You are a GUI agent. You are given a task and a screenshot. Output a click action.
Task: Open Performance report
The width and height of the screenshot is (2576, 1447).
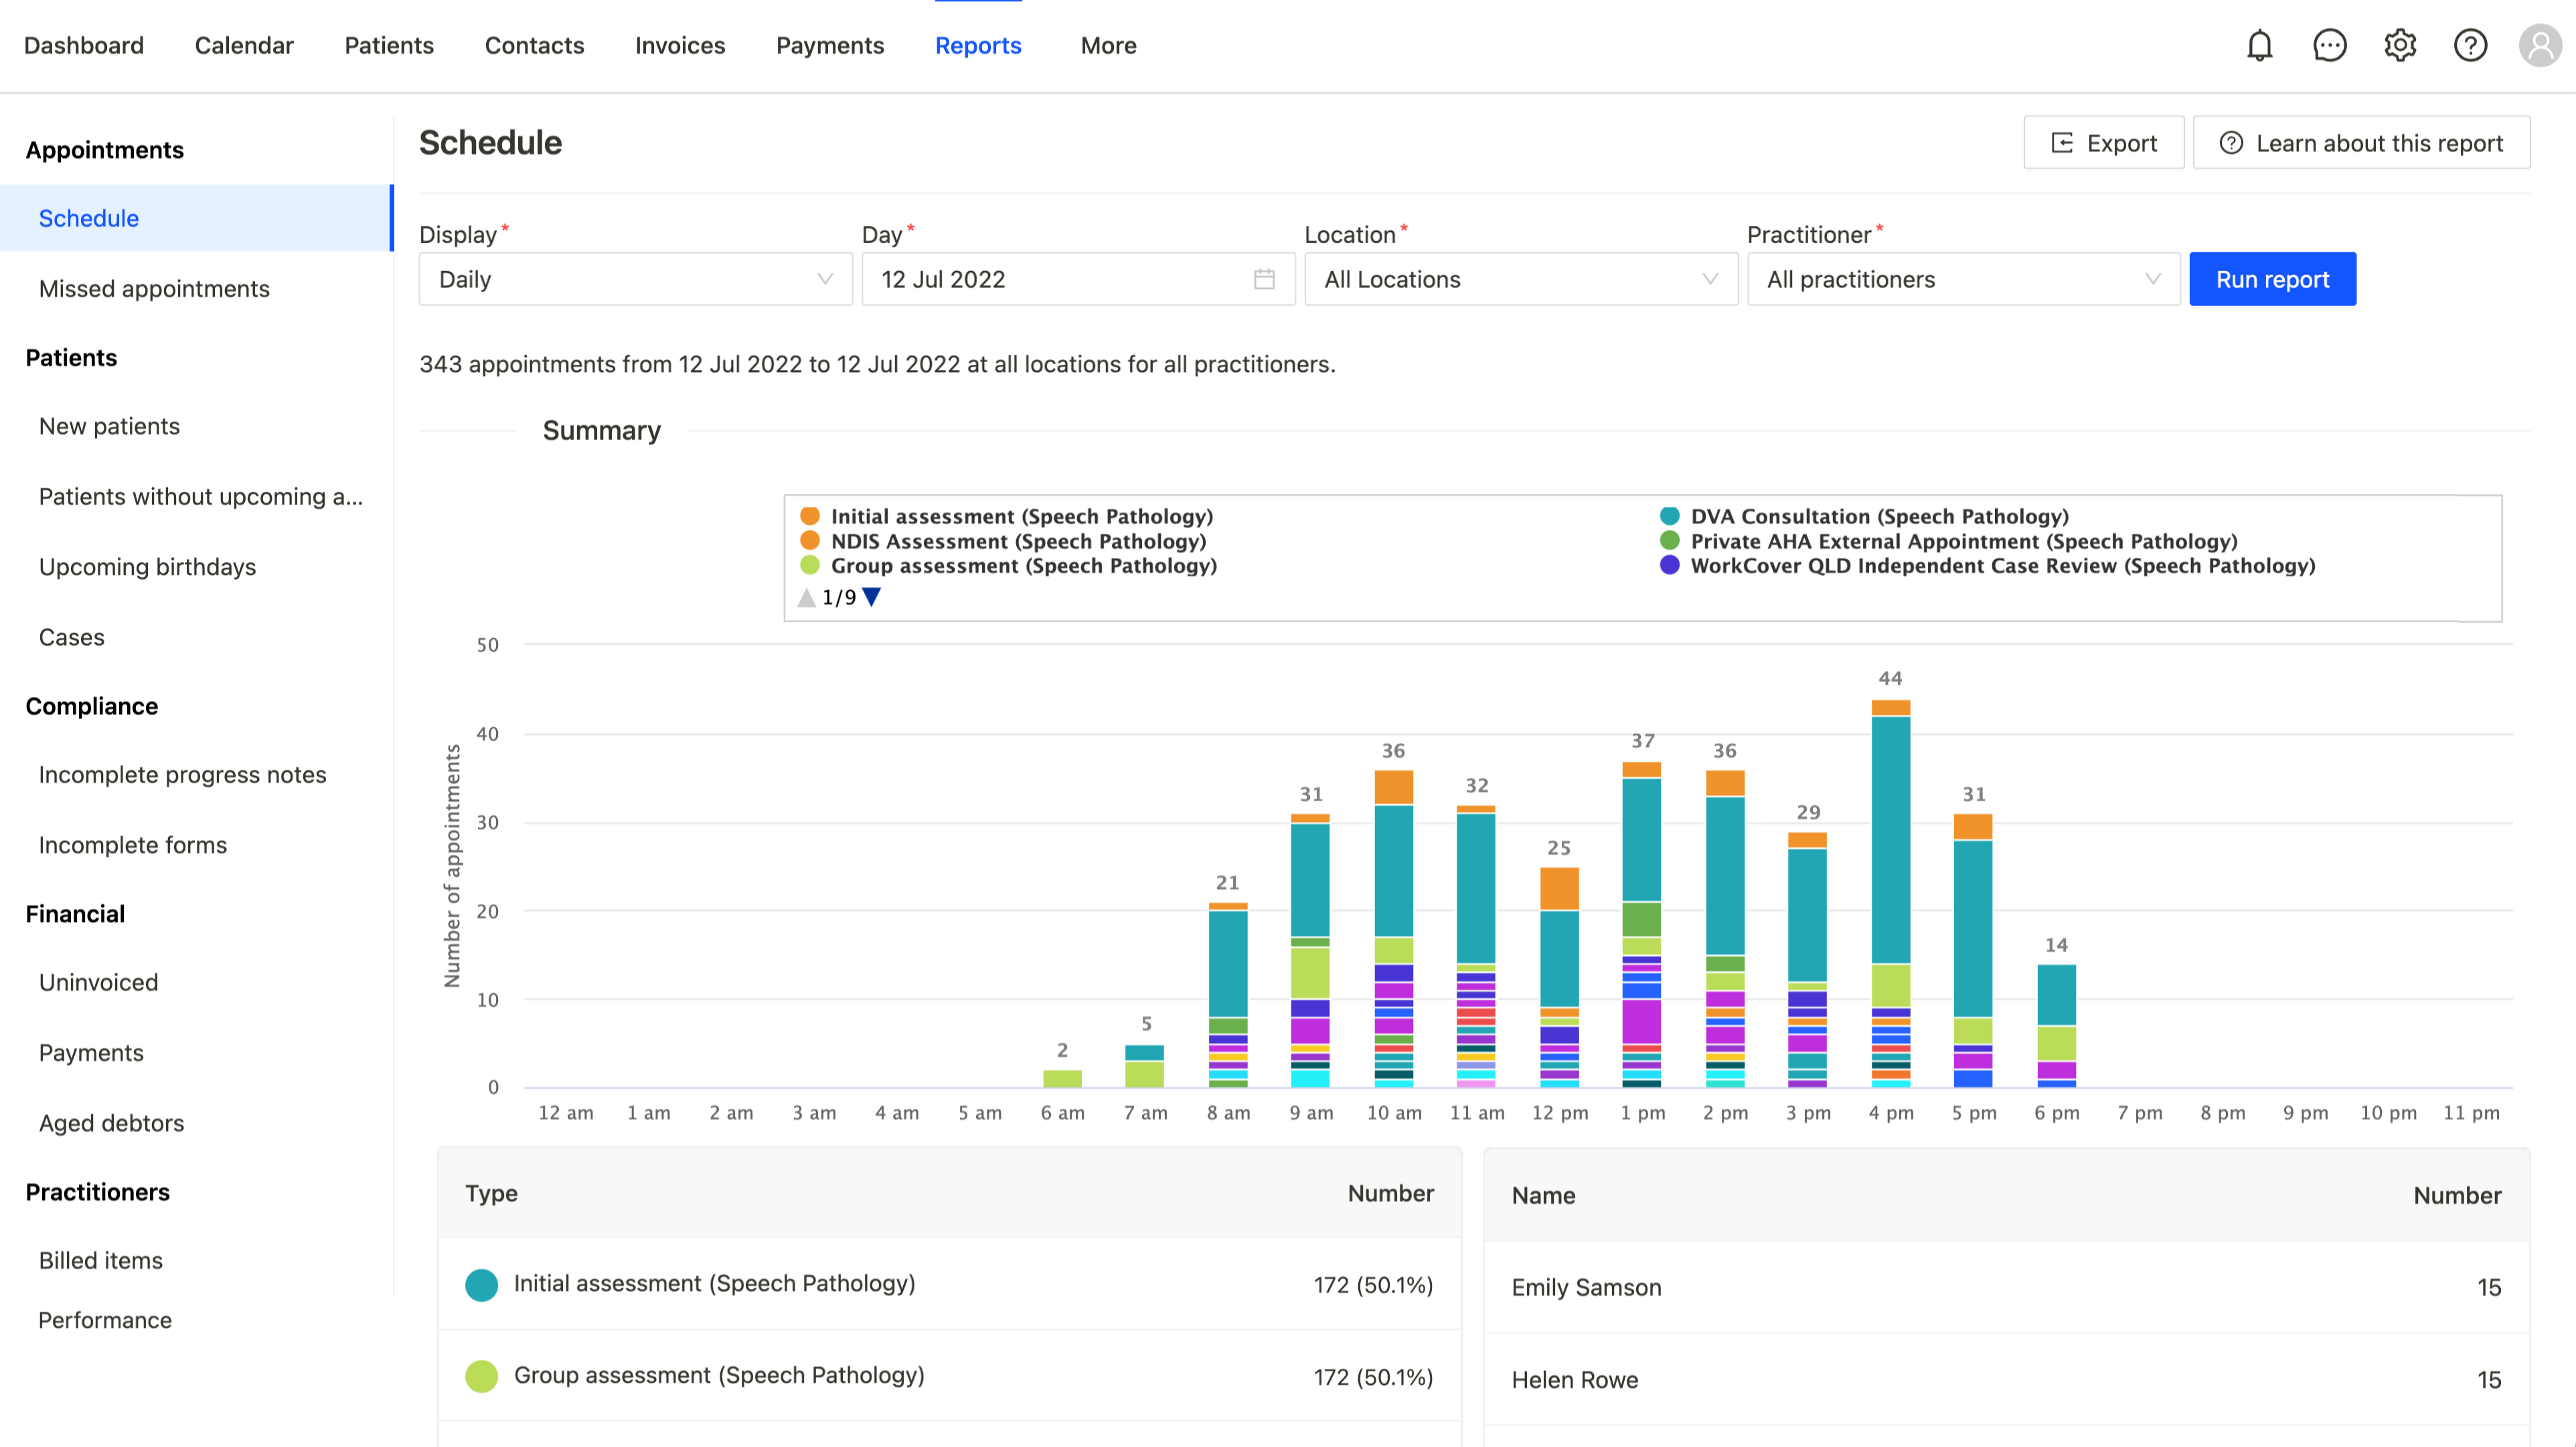pyautogui.click(x=105, y=1320)
